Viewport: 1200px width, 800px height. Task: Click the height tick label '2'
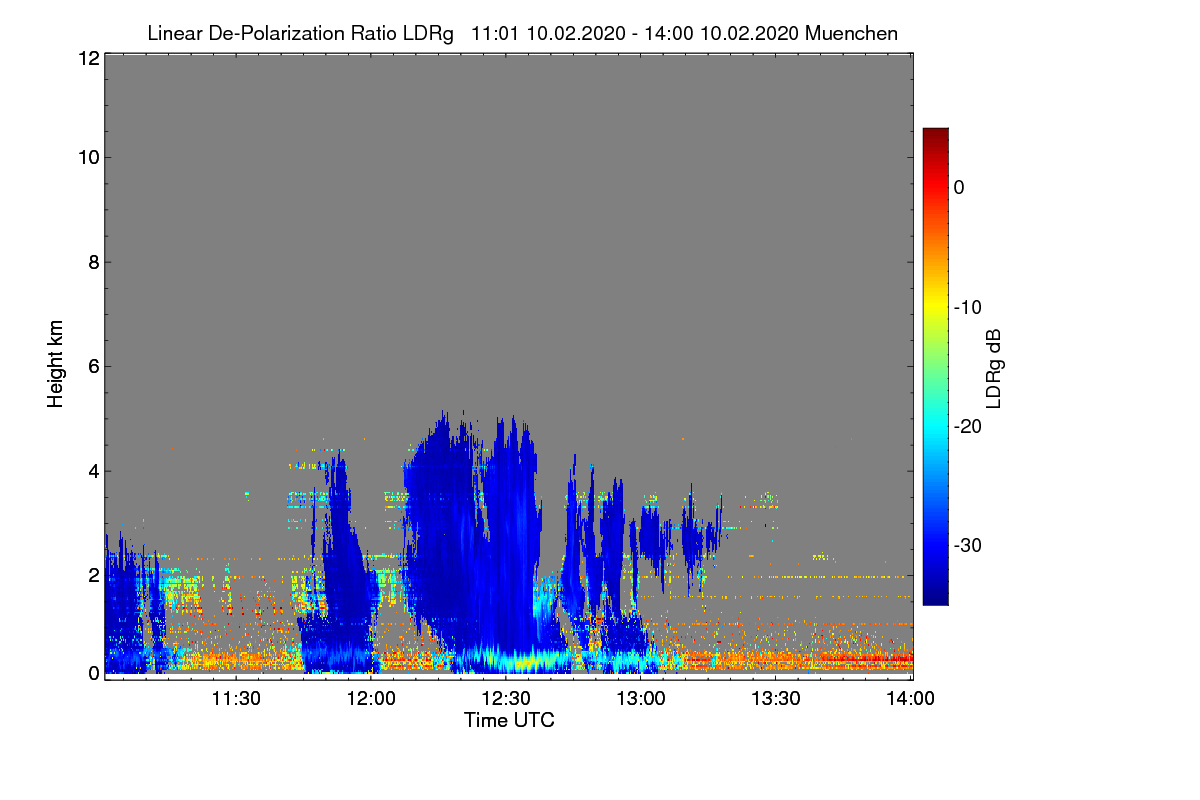(93, 575)
